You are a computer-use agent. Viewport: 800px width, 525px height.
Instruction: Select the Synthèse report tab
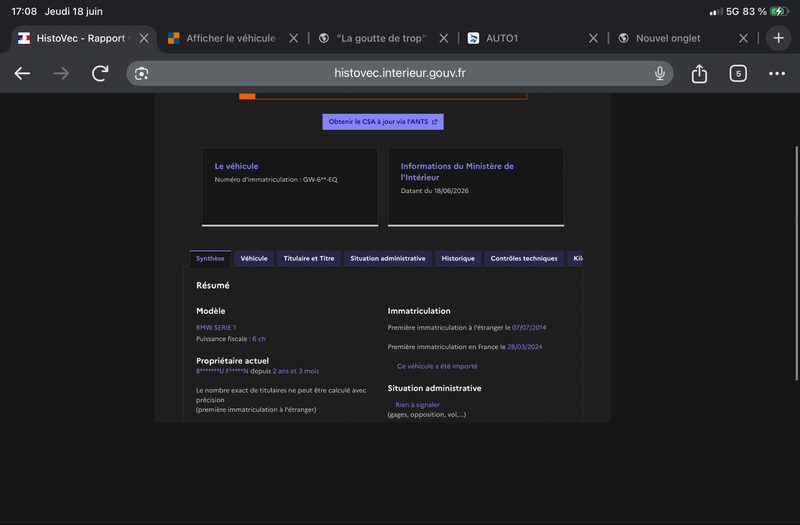pos(210,259)
